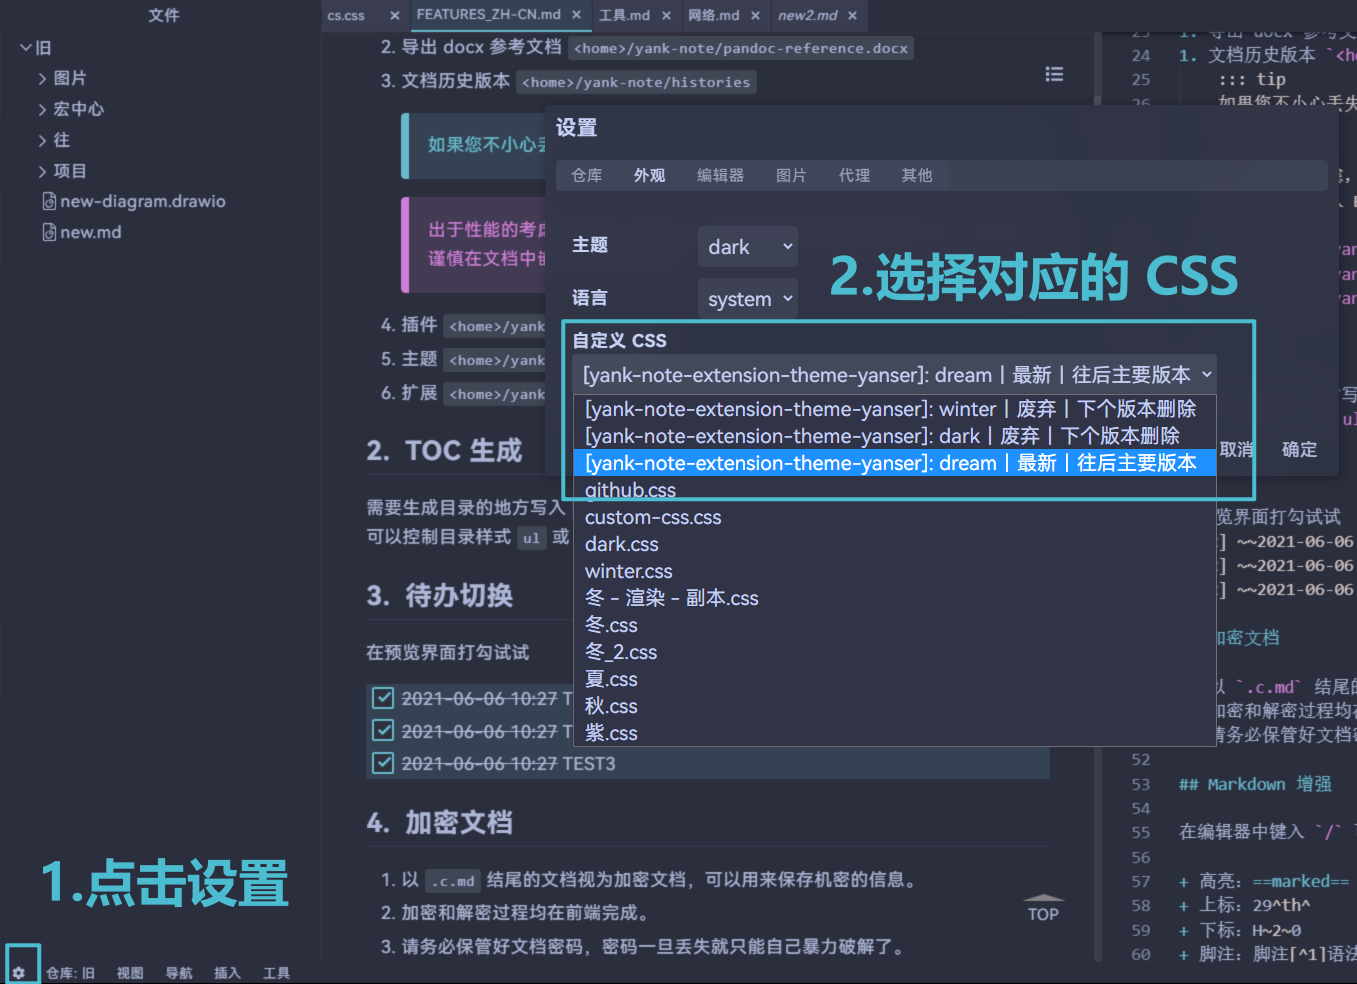Select dark.css from the list
Screen dimensions: 1357x984
click(895, 544)
